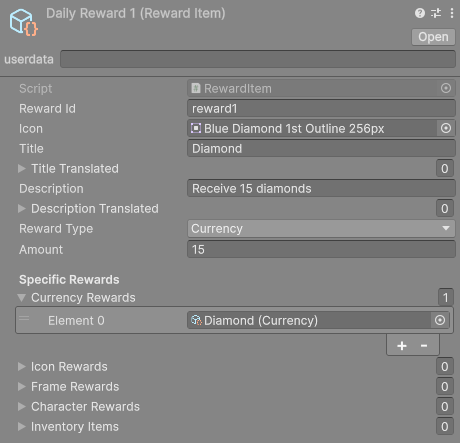Click Title Translated size field
Image resolution: width=460 pixels, height=443 pixels.
pos(445,169)
